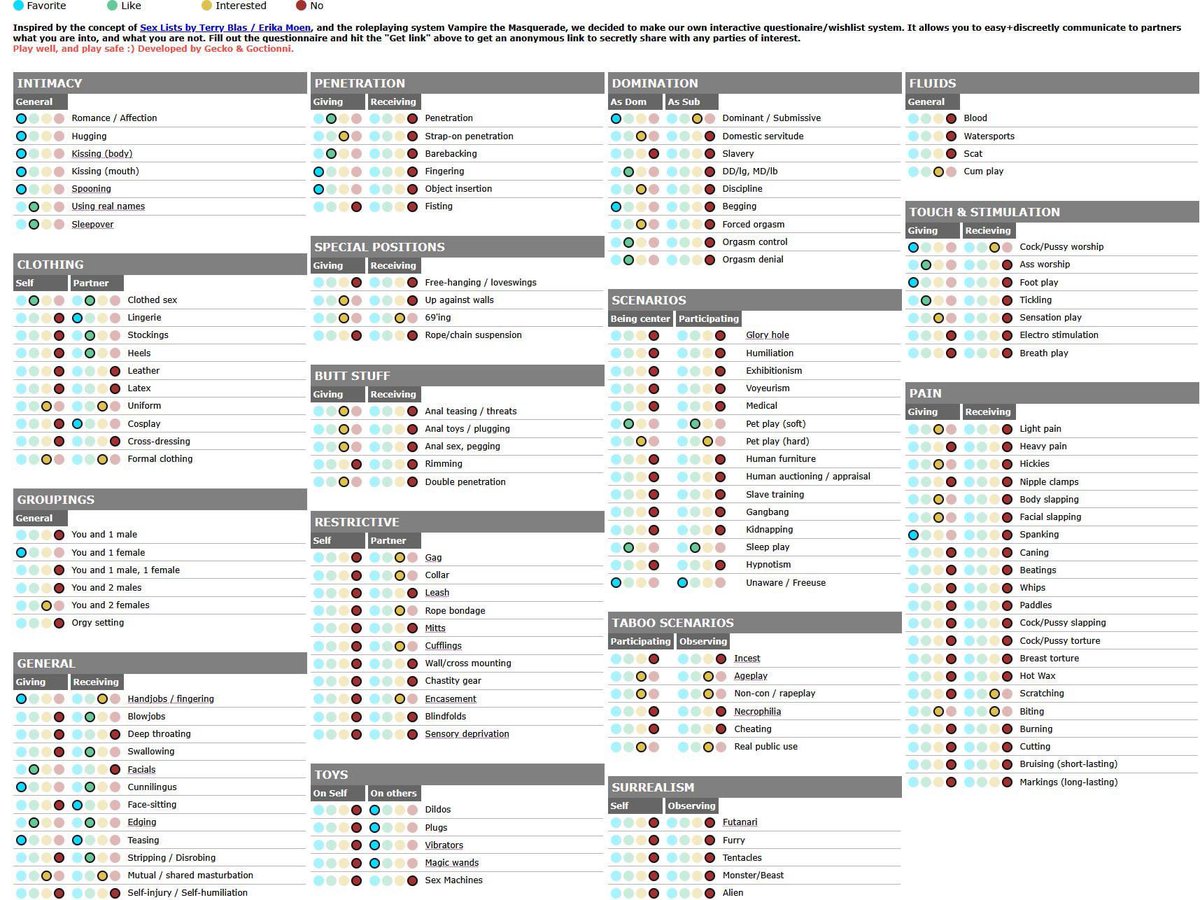Choose Partner No for Collar
Screen dimensions: 1200x900
click(412, 575)
